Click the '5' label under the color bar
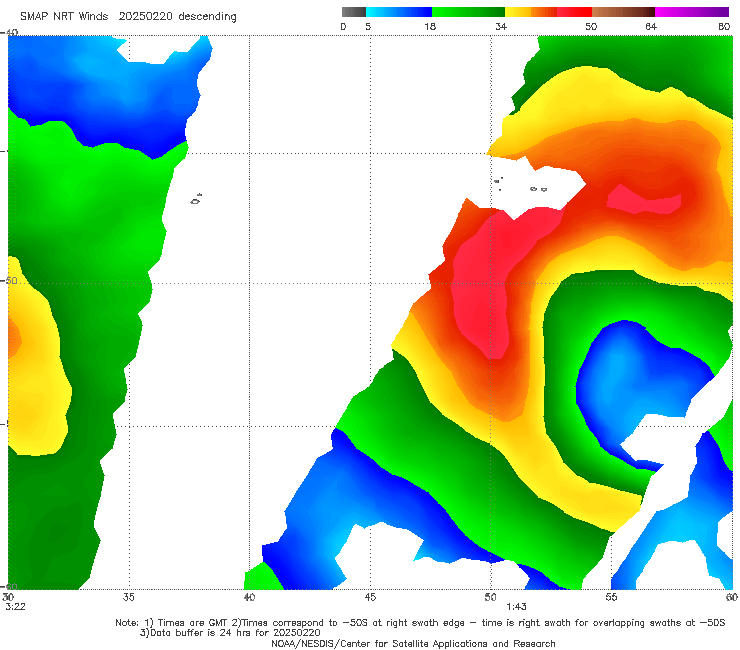740x650 pixels. (368, 27)
